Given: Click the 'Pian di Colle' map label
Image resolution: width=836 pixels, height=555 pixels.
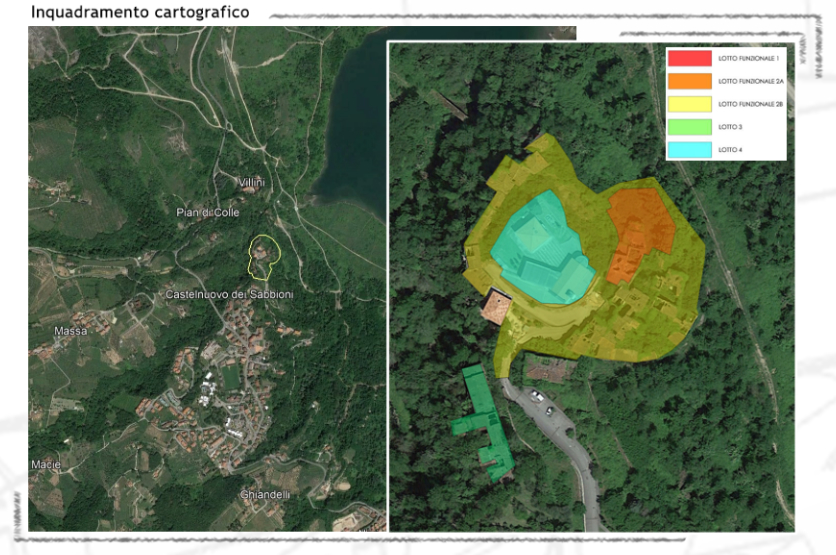Looking at the screenshot, I should click(208, 212).
